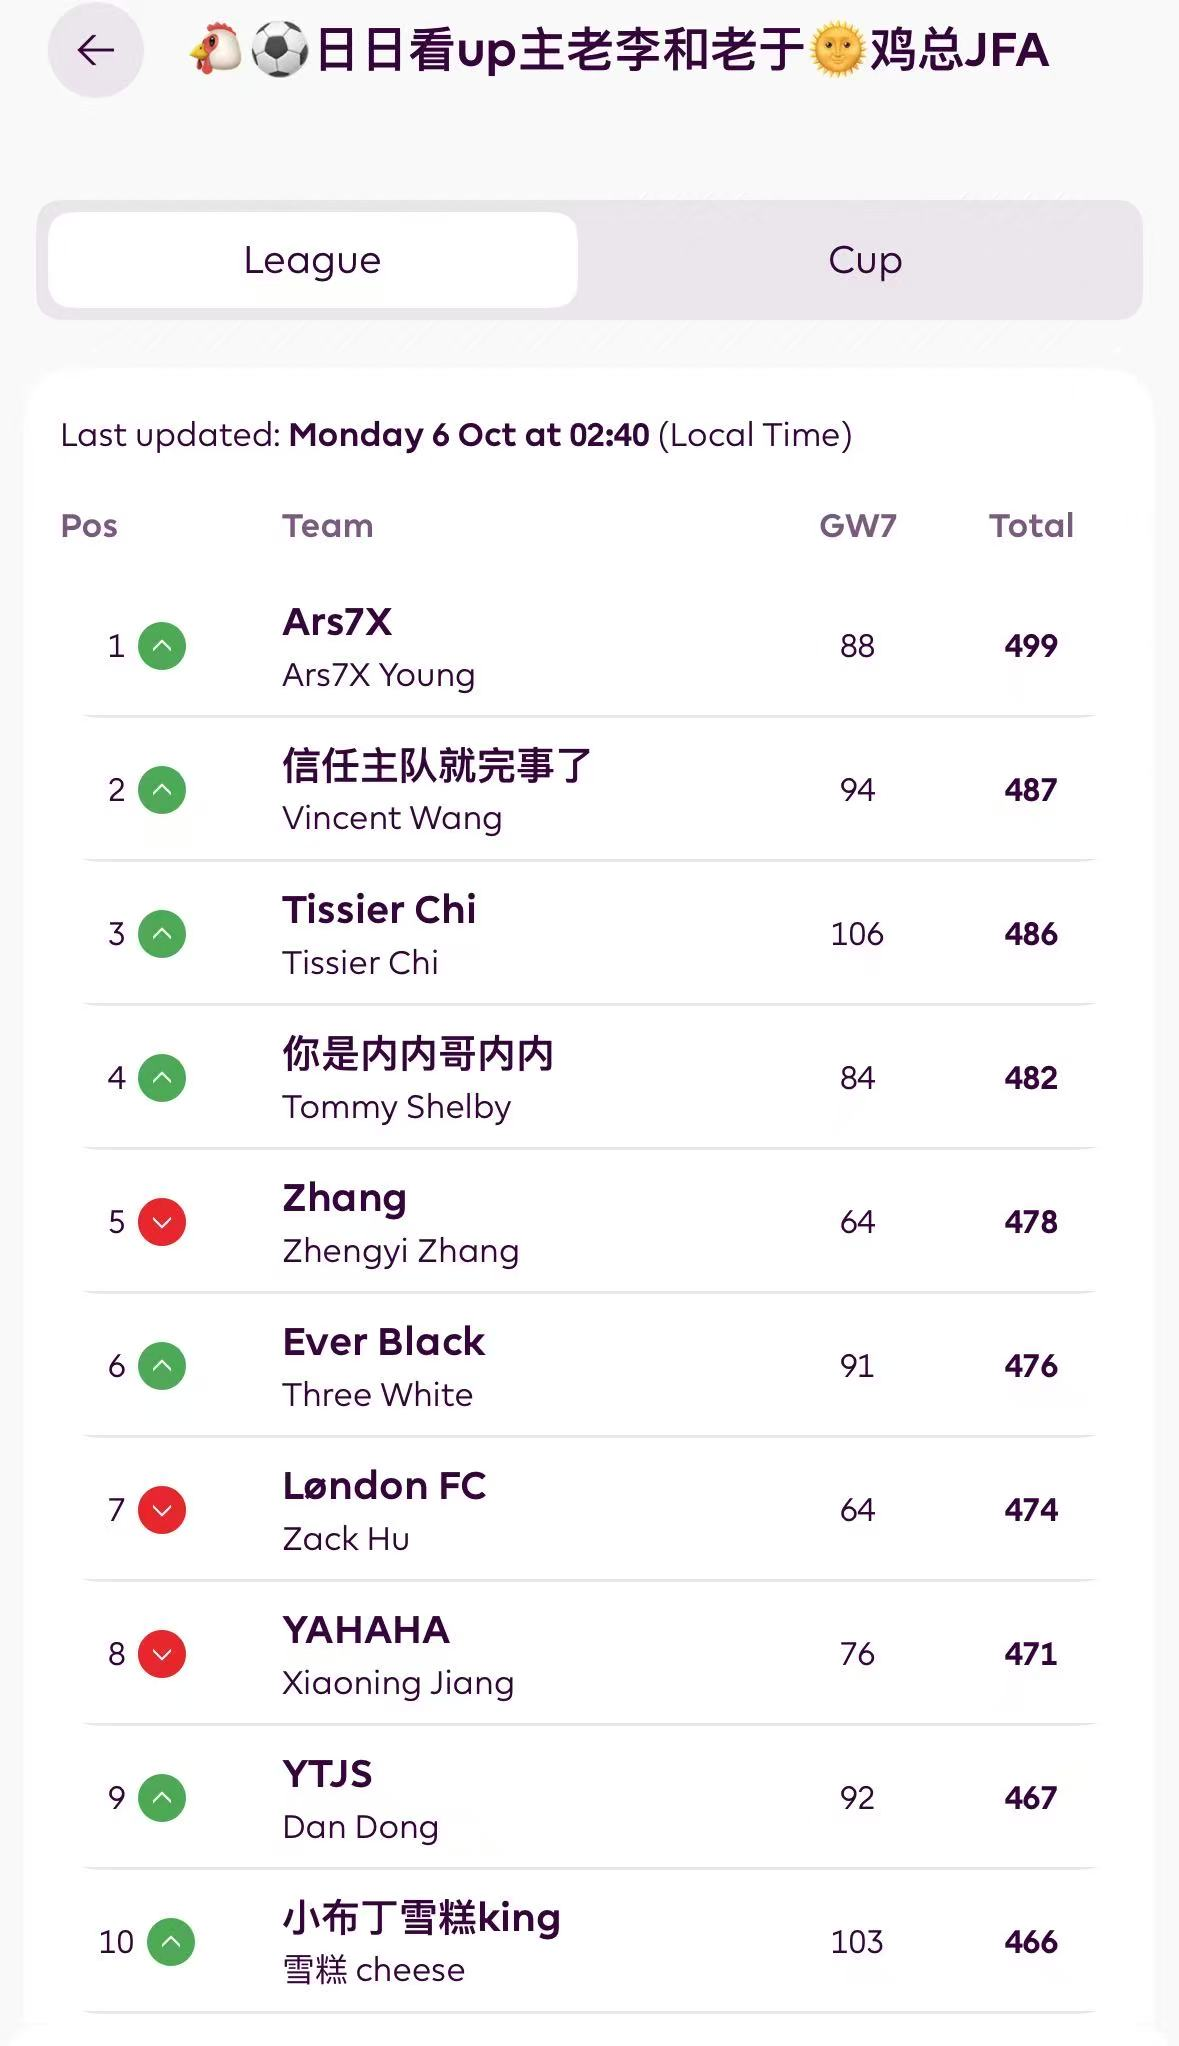Click the YAHAHA total points 471
This screenshot has width=1179, height=2046.
click(x=1031, y=1654)
